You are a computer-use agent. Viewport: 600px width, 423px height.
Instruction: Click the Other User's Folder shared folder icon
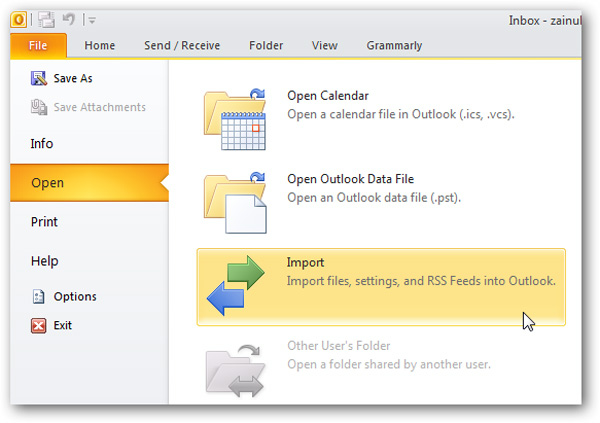point(235,371)
